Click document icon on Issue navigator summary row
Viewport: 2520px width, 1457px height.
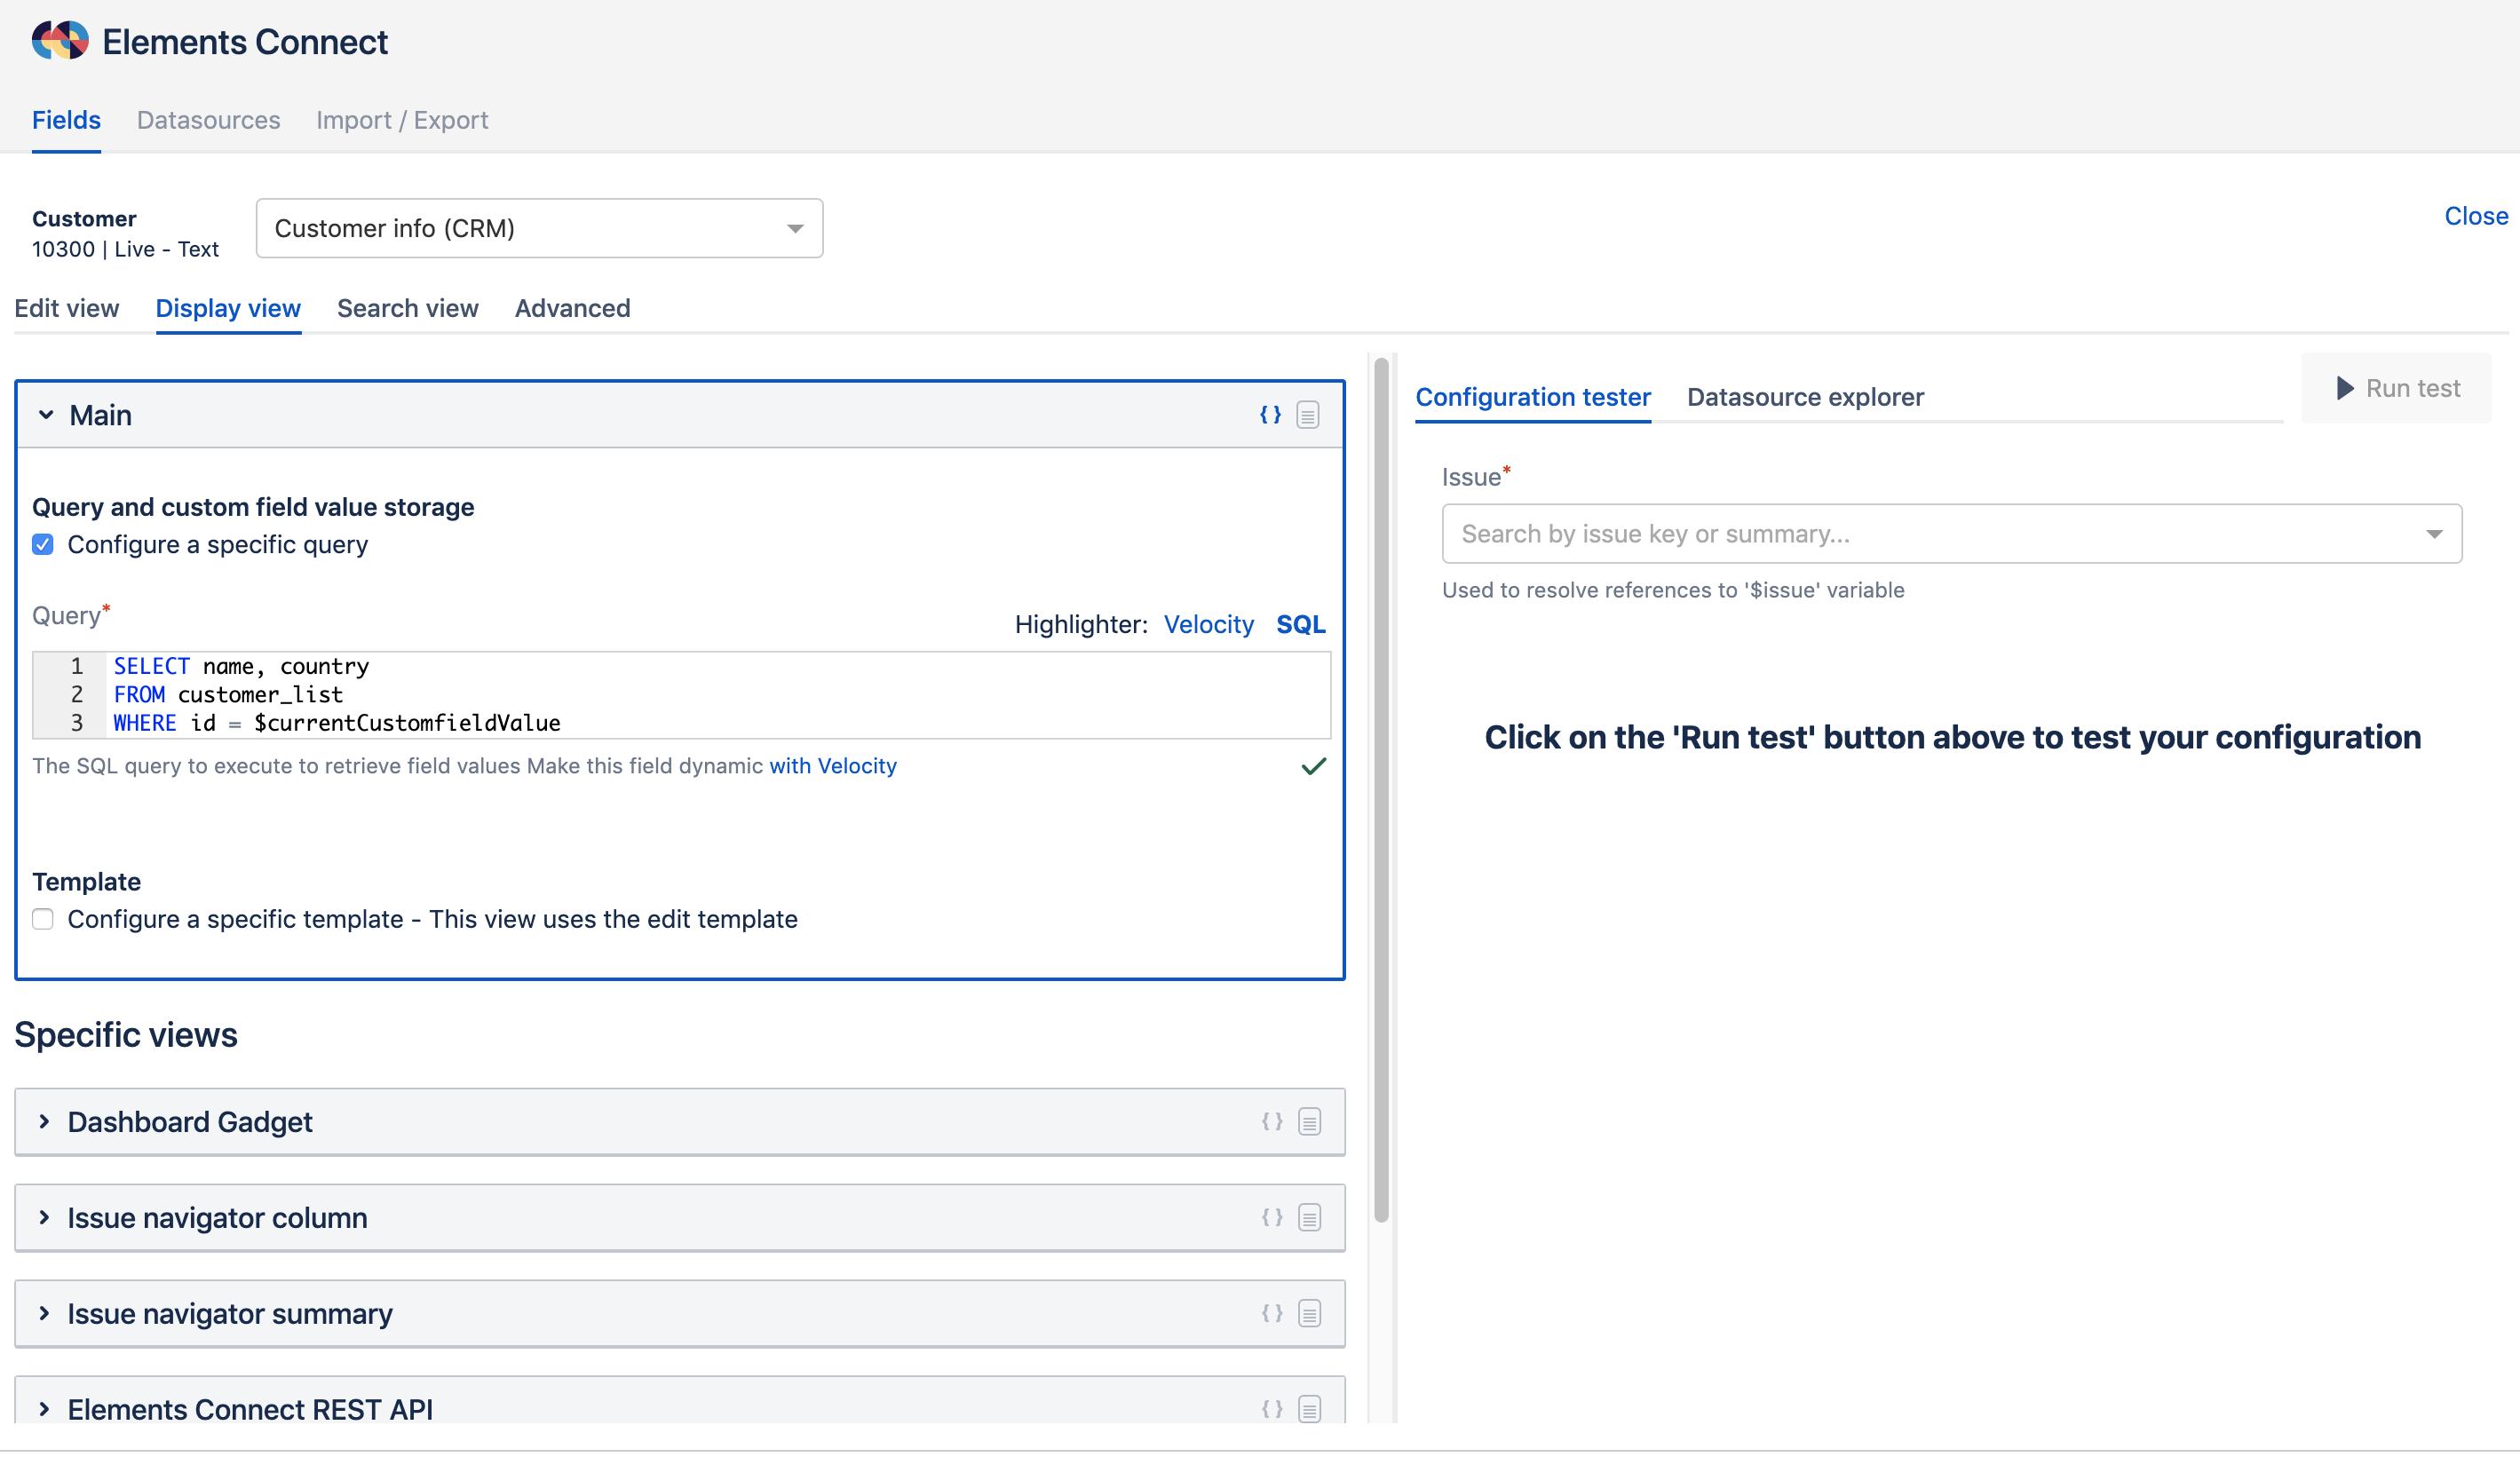(x=1309, y=1313)
